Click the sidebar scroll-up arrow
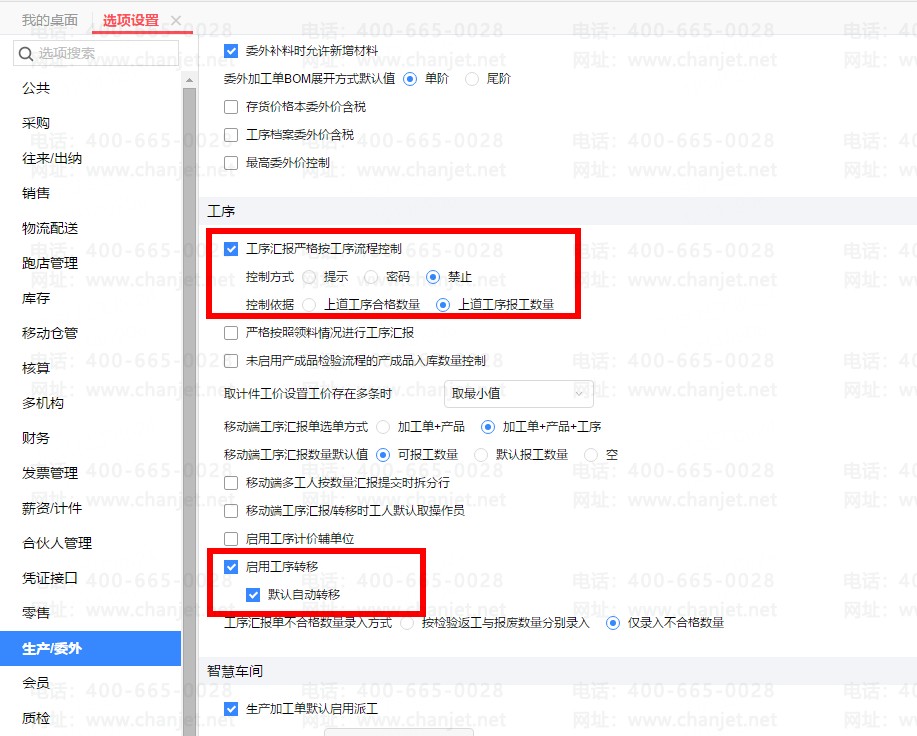 click(x=189, y=80)
